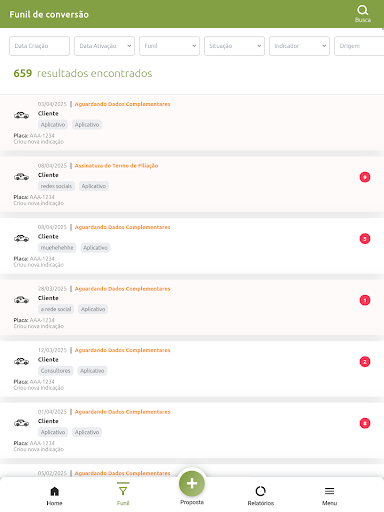Click red notification badge on 08/04/2025 Assinatura entry
Image resolution: width=384 pixels, height=512 pixels.
365,177
